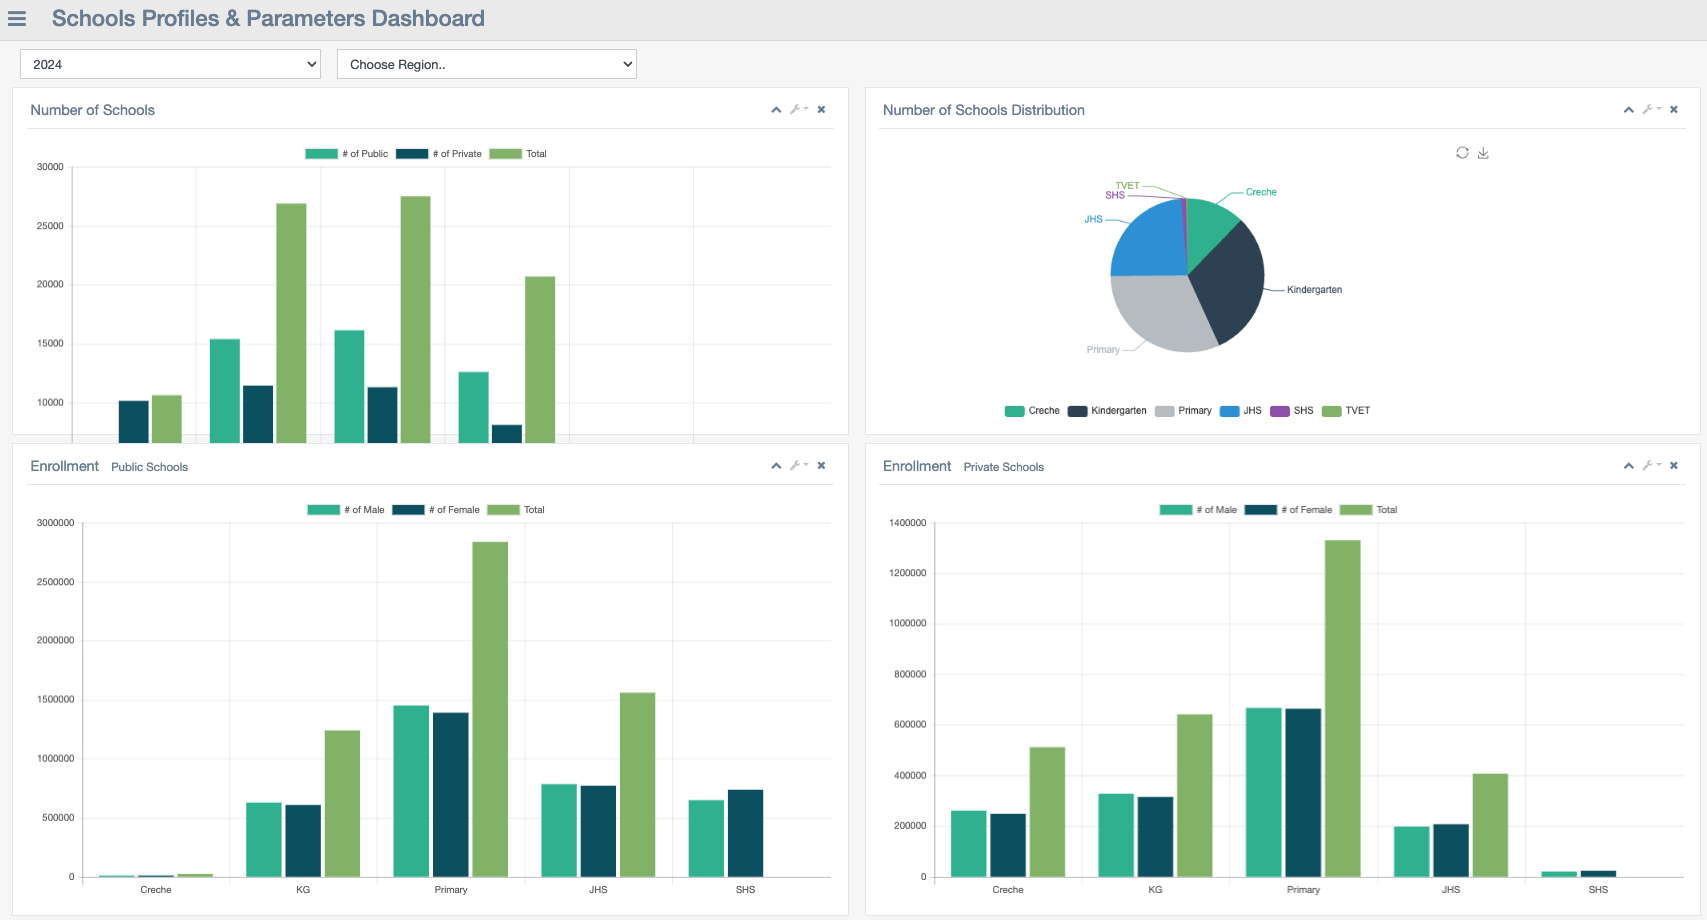Select the 'Private Schools' enrollment header
This screenshot has height=920, width=1707.
tap(1004, 466)
